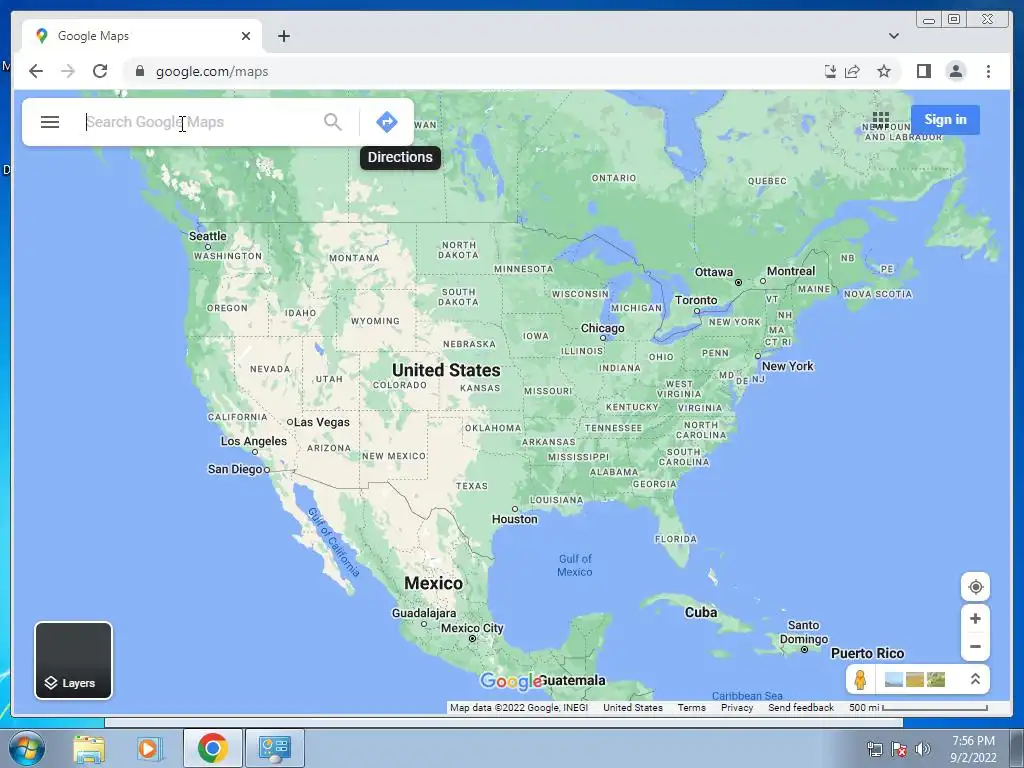Open the Layers map type panel
Screen dimensions: 1024x768
coord(73,660)
